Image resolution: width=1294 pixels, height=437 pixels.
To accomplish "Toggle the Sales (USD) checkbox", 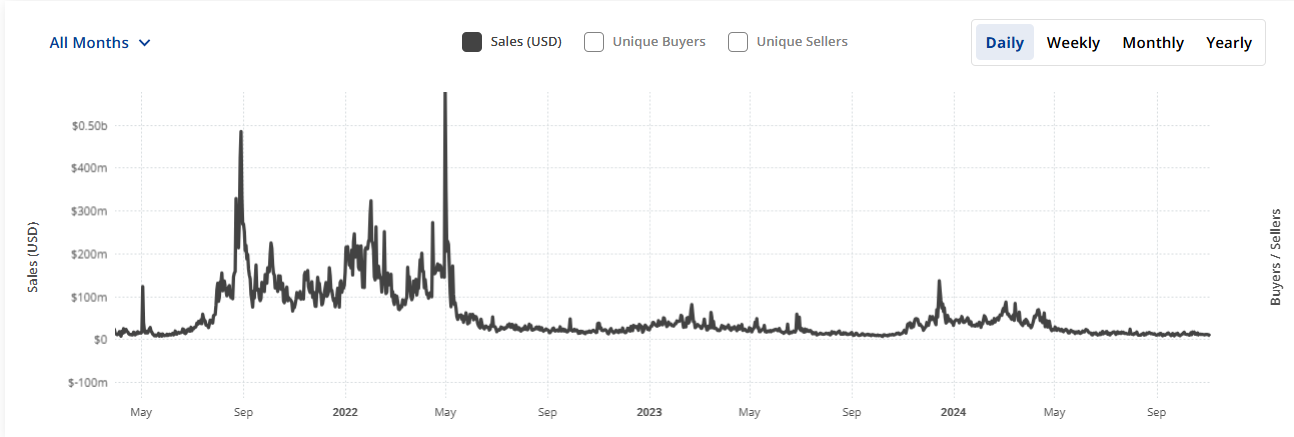I will [472, 42].
